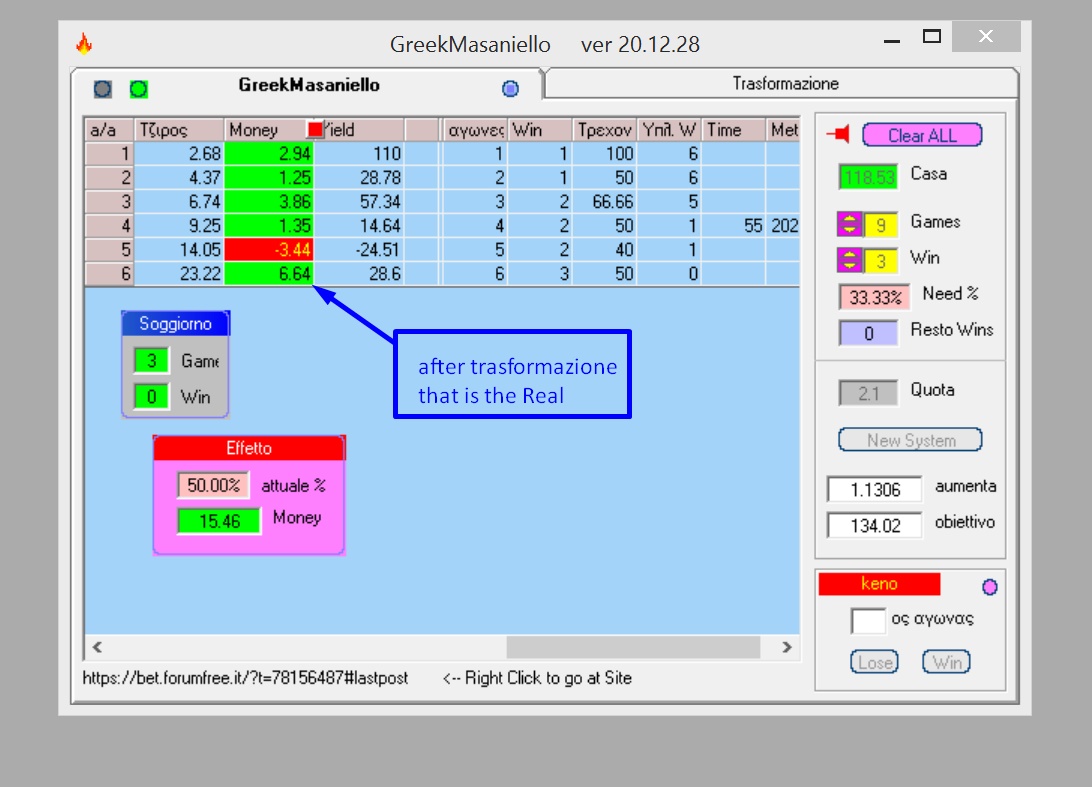
Task: Click the keno Lose button
Action: point(875,662)
